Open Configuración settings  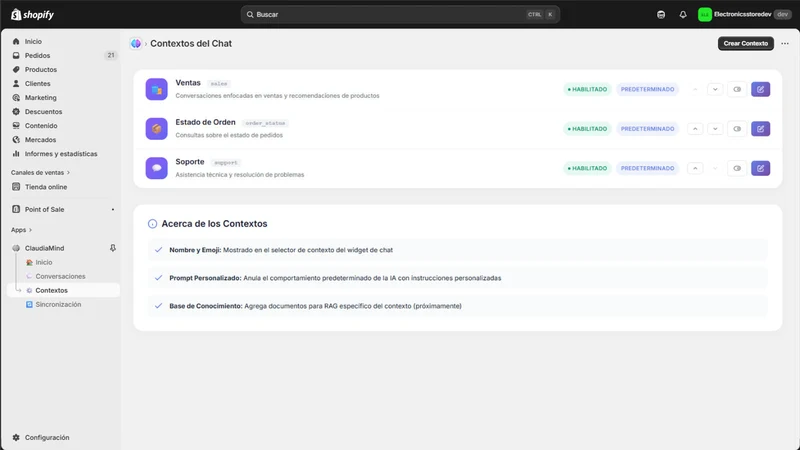click(47, 437)
